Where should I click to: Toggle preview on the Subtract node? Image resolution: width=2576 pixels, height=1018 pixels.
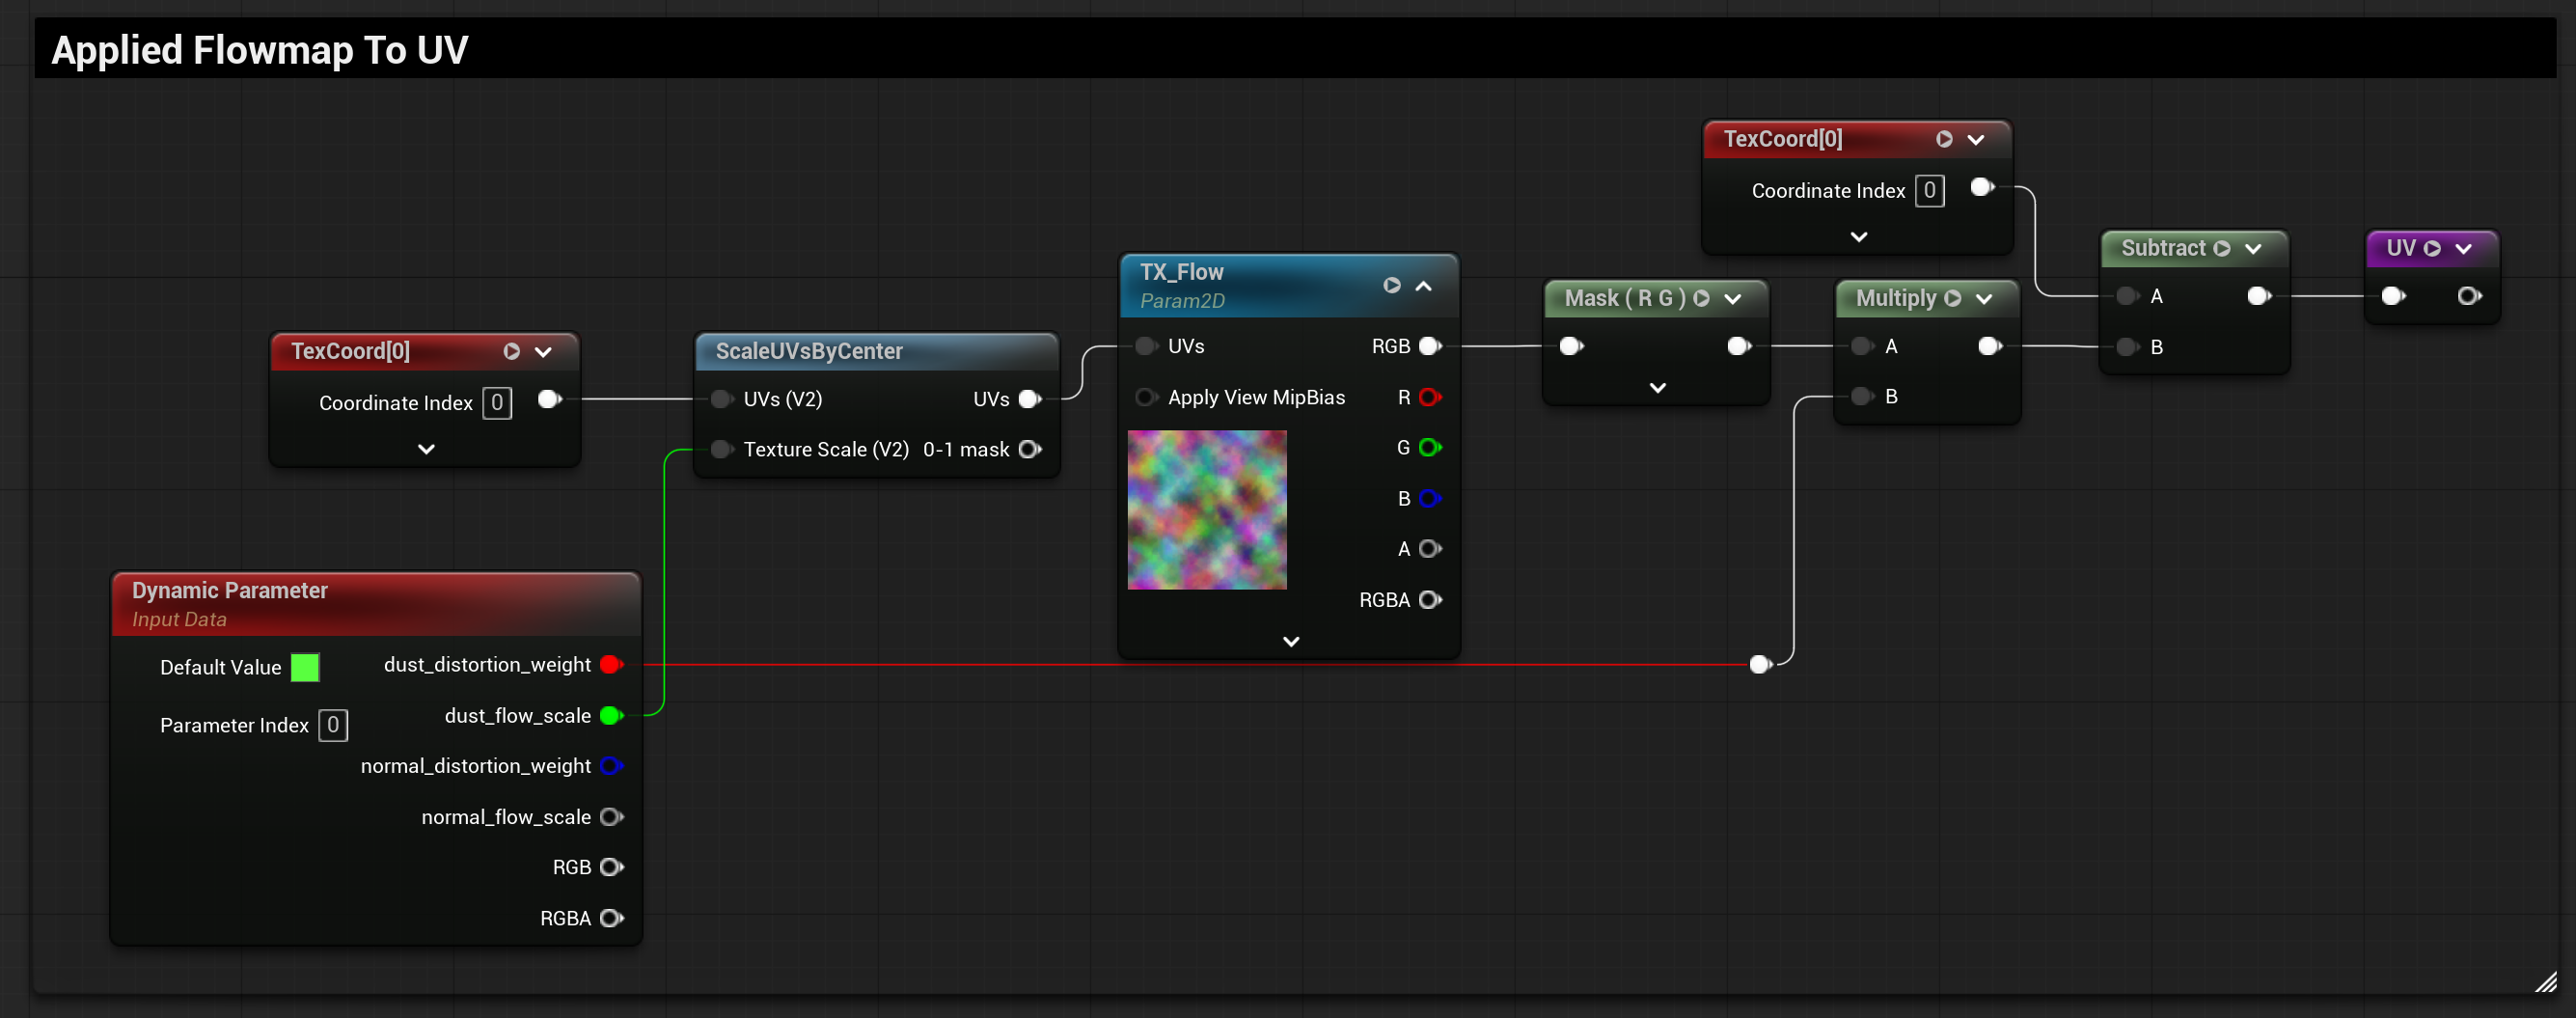tap(2221, 248)
